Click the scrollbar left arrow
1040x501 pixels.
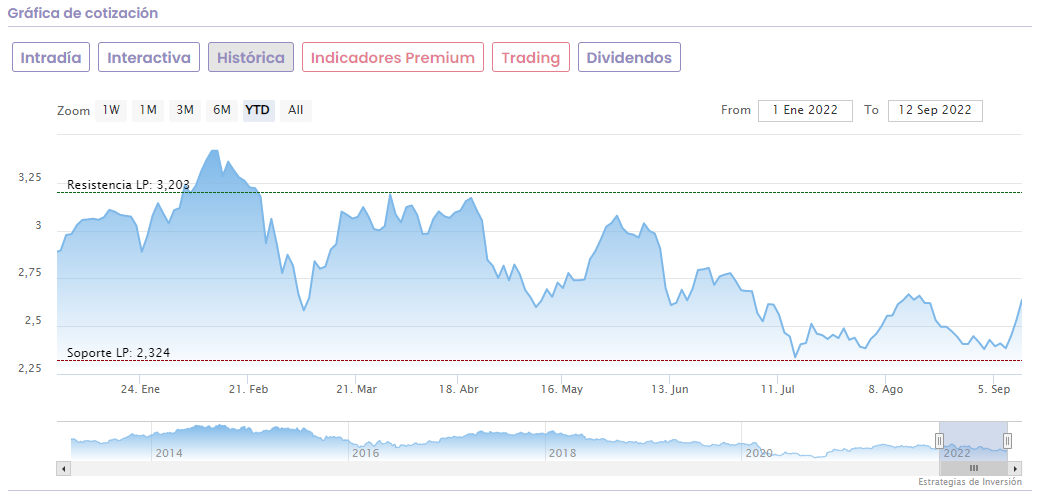tap(64, 468)
